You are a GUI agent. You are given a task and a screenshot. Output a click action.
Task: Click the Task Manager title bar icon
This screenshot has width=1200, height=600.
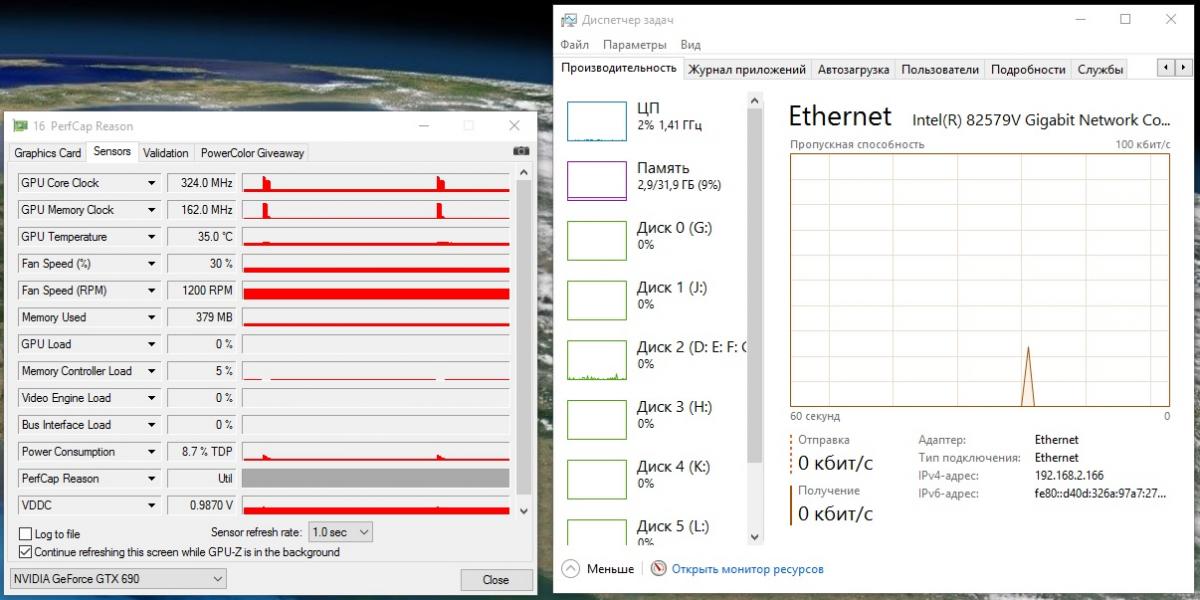click(569, 20)
